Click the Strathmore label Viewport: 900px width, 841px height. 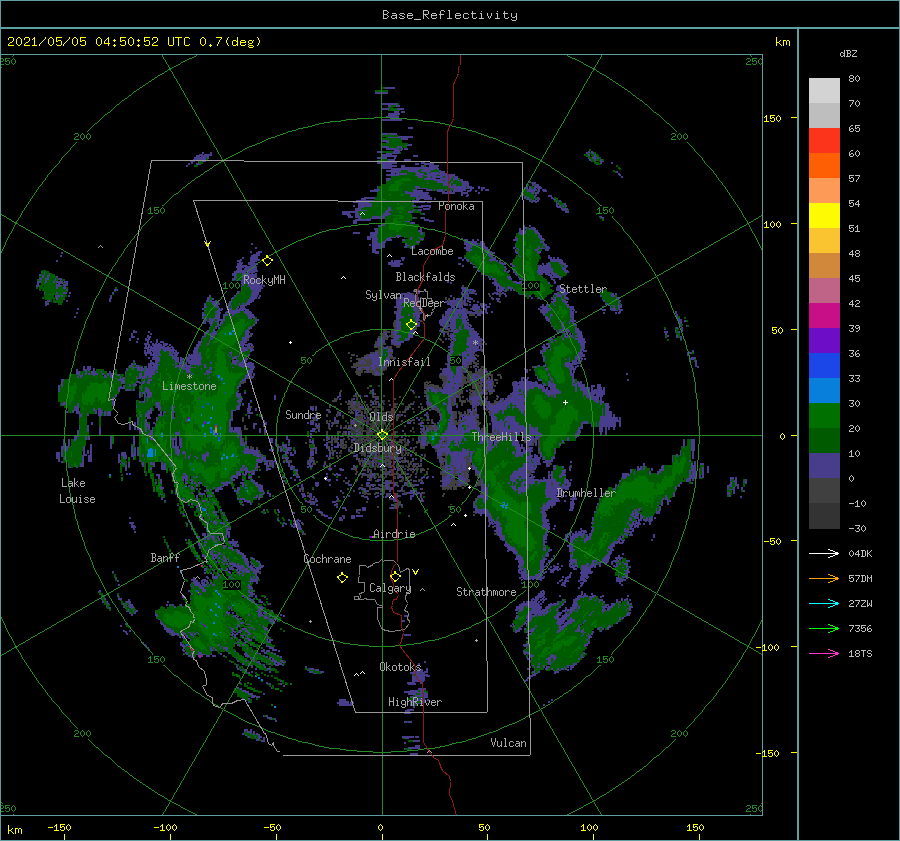[486, 592]
